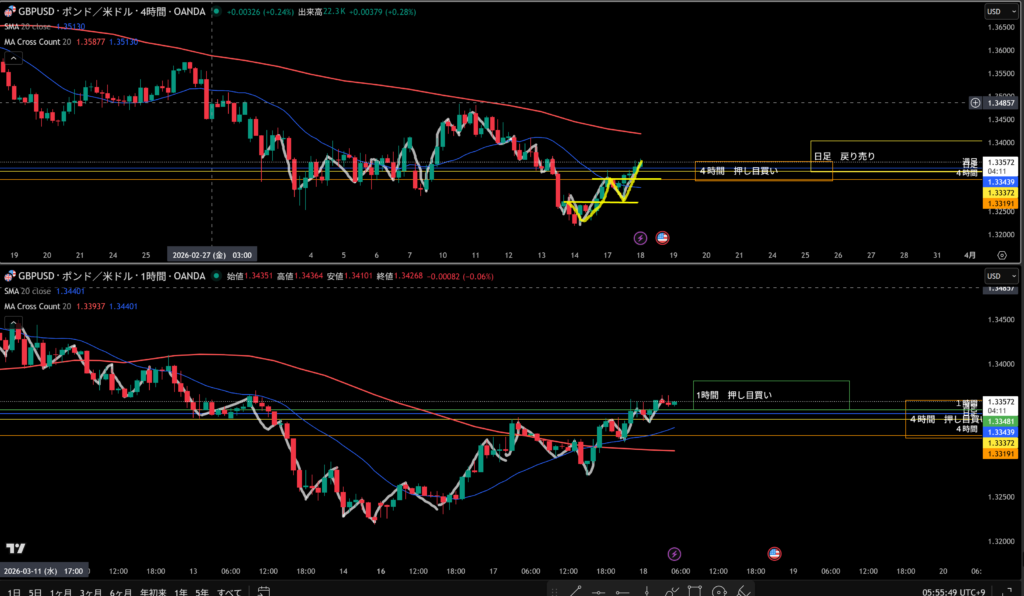This screenshot has width=1024, height=596.
Task: Open the US flag economic event on lower chart
Action: pos(773,553)
